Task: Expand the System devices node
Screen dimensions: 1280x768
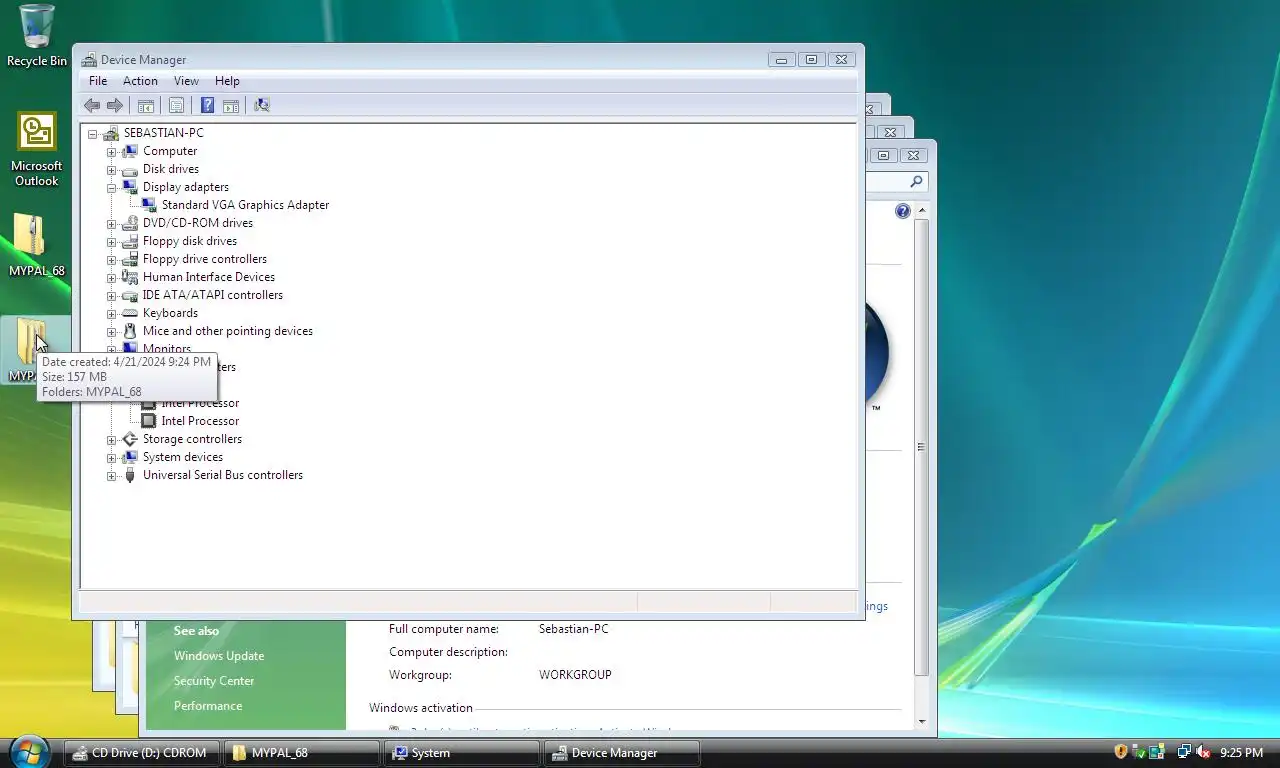Action: coord(111,457)
